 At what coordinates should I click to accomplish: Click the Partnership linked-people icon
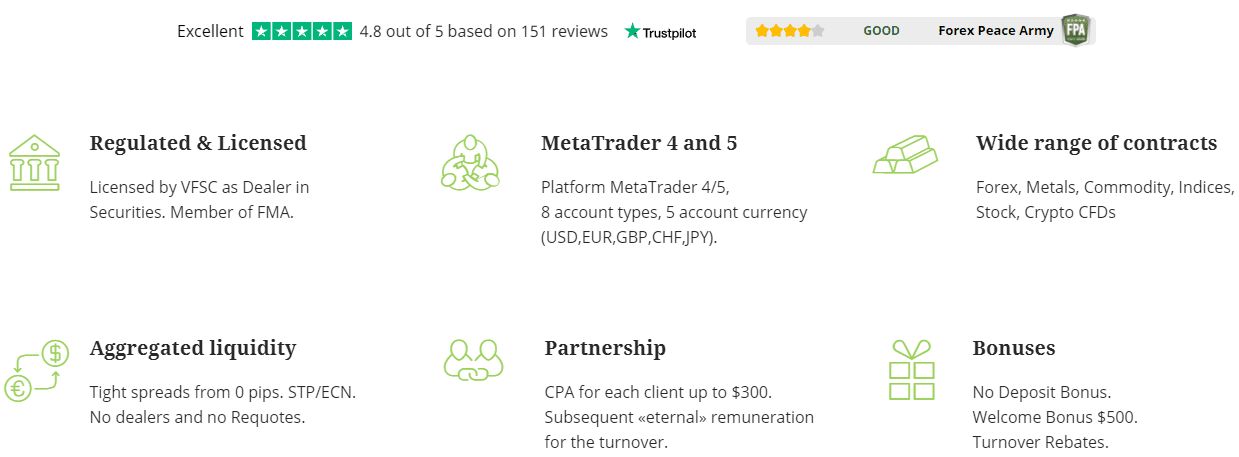point(472,361)
